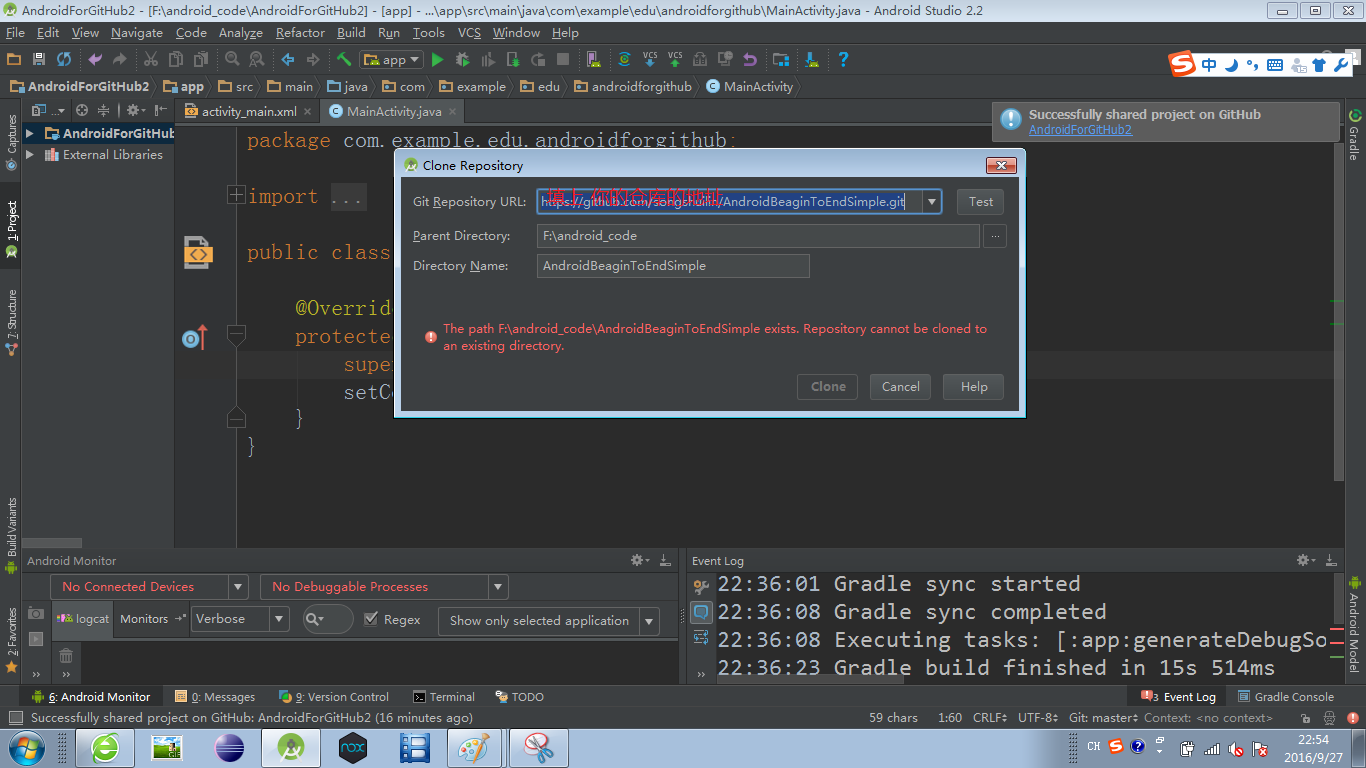Close the activity_main.xml tab
Image resolution: width=1366 pixels, height=768 pixels.
click(x=307, y=112)
